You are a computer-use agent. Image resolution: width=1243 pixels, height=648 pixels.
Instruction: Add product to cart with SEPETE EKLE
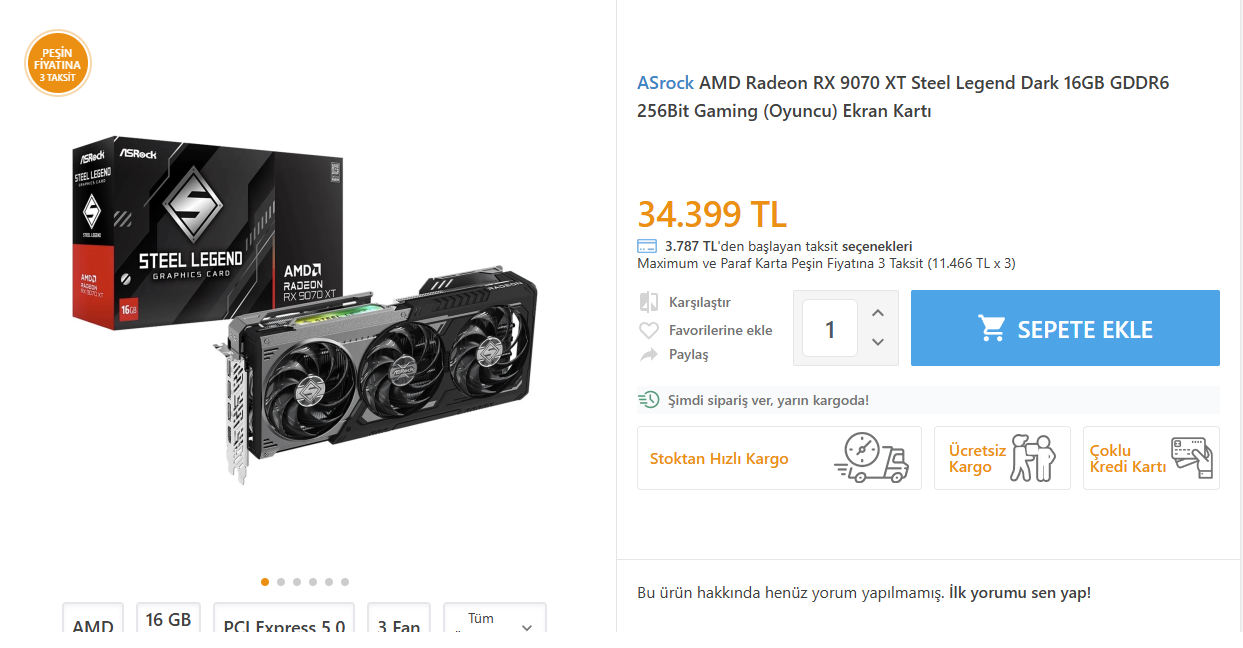click(1065, 328)
